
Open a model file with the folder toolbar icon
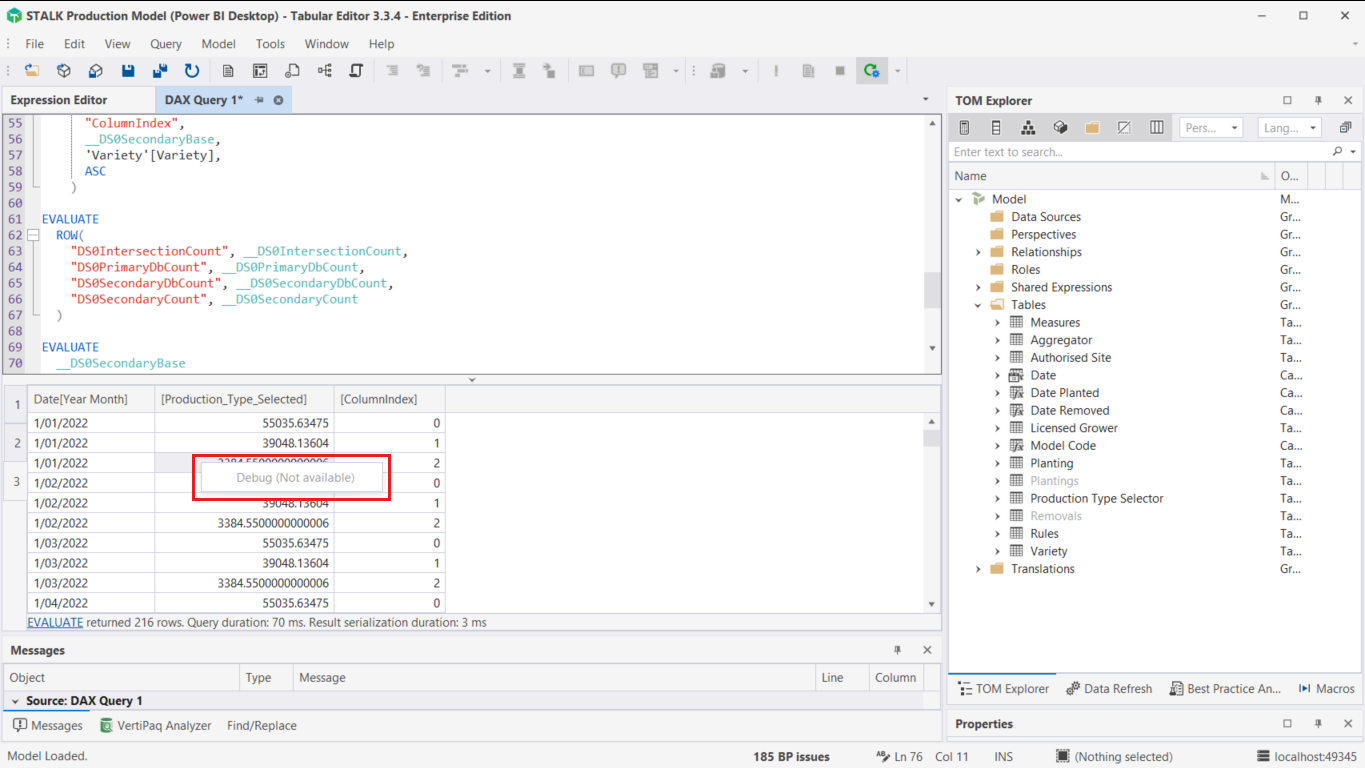[x=31, y=70]
